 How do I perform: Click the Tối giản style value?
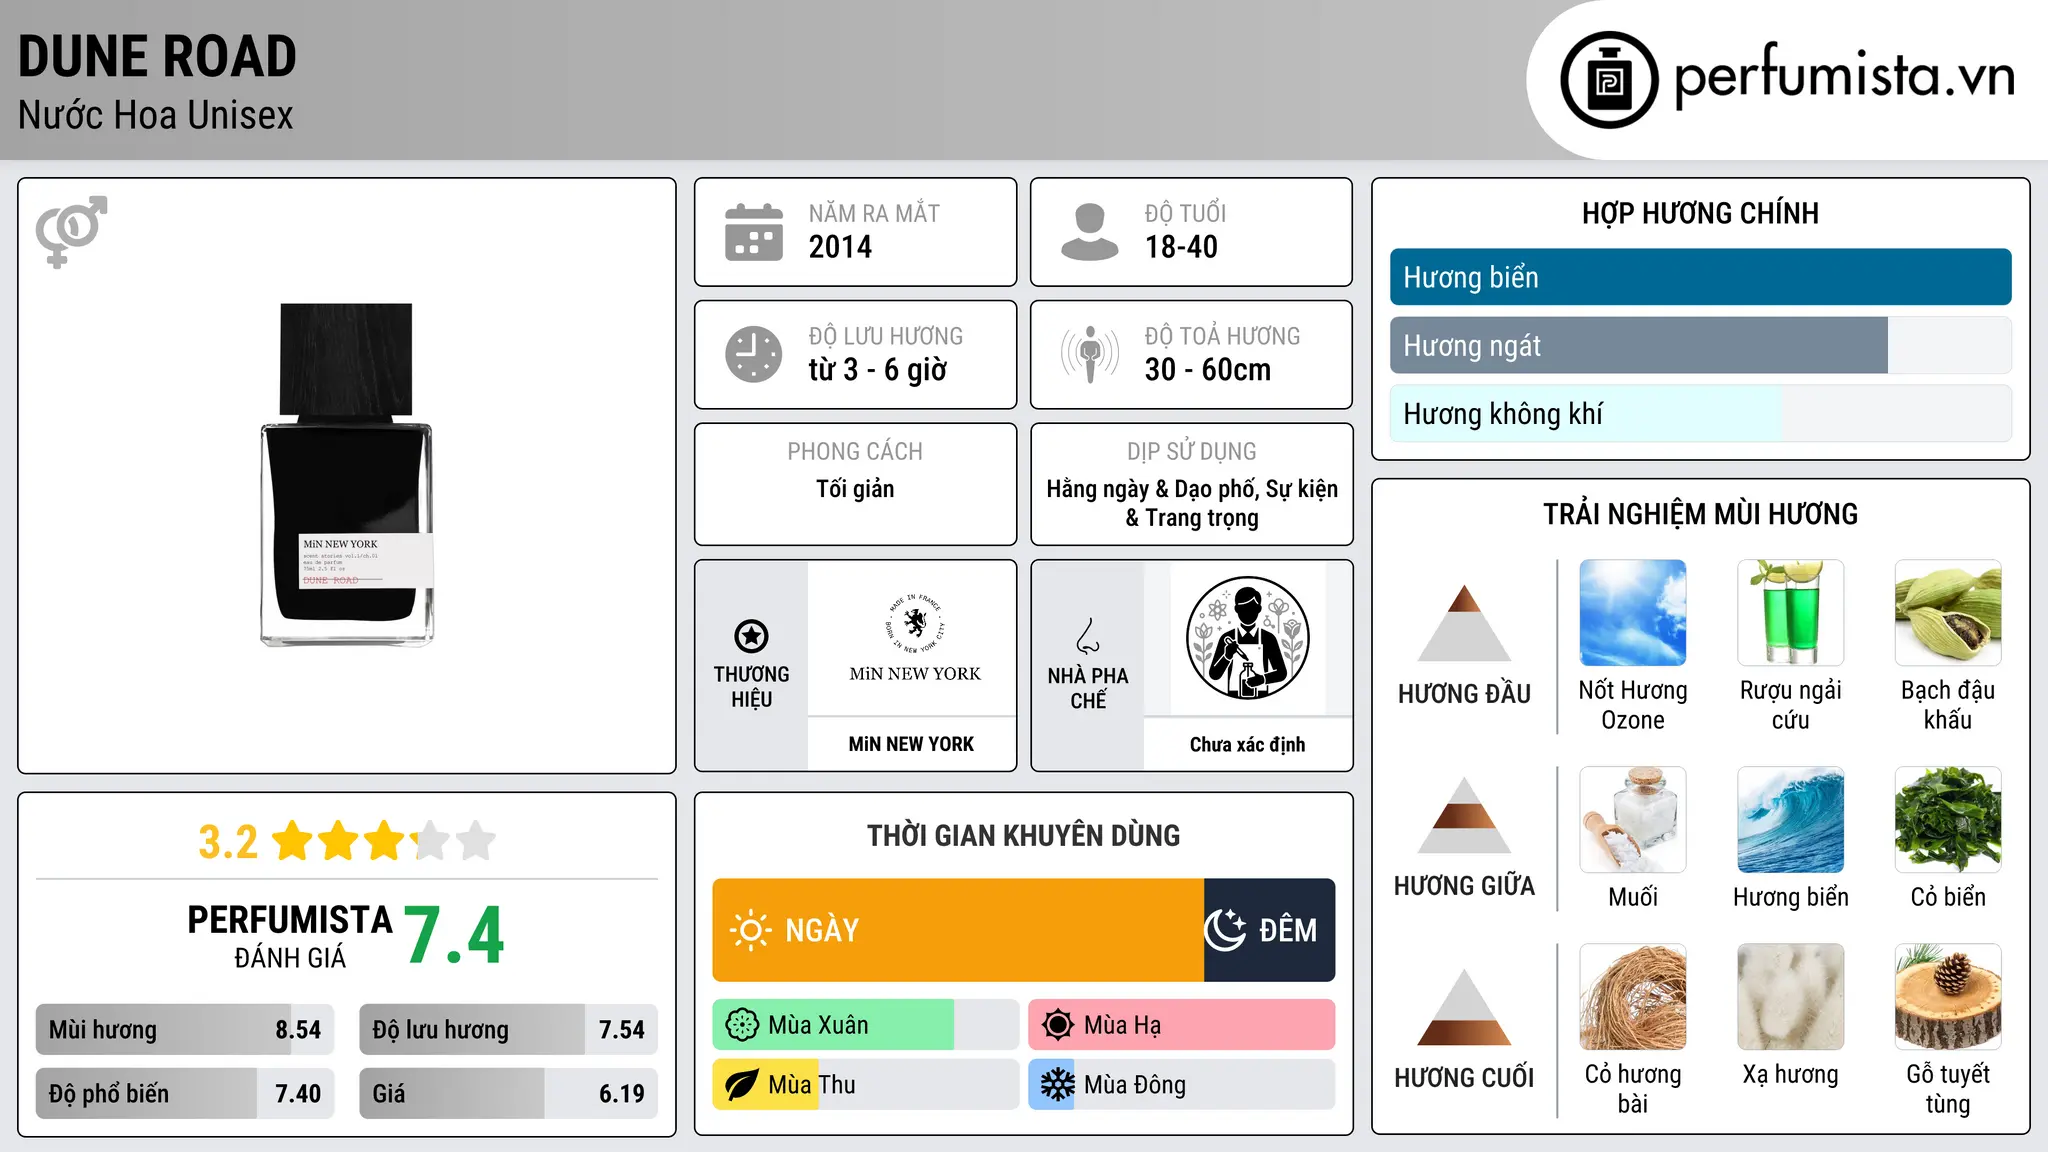point(855,489)
